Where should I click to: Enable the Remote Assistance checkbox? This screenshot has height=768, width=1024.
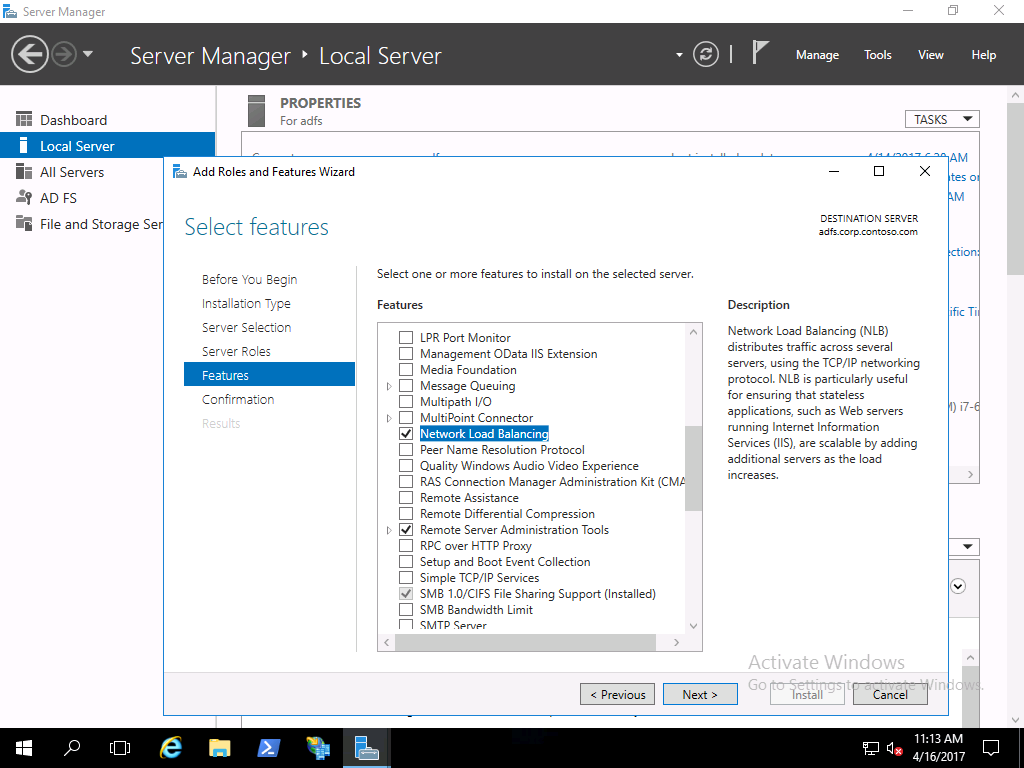[x=406, y=498]
